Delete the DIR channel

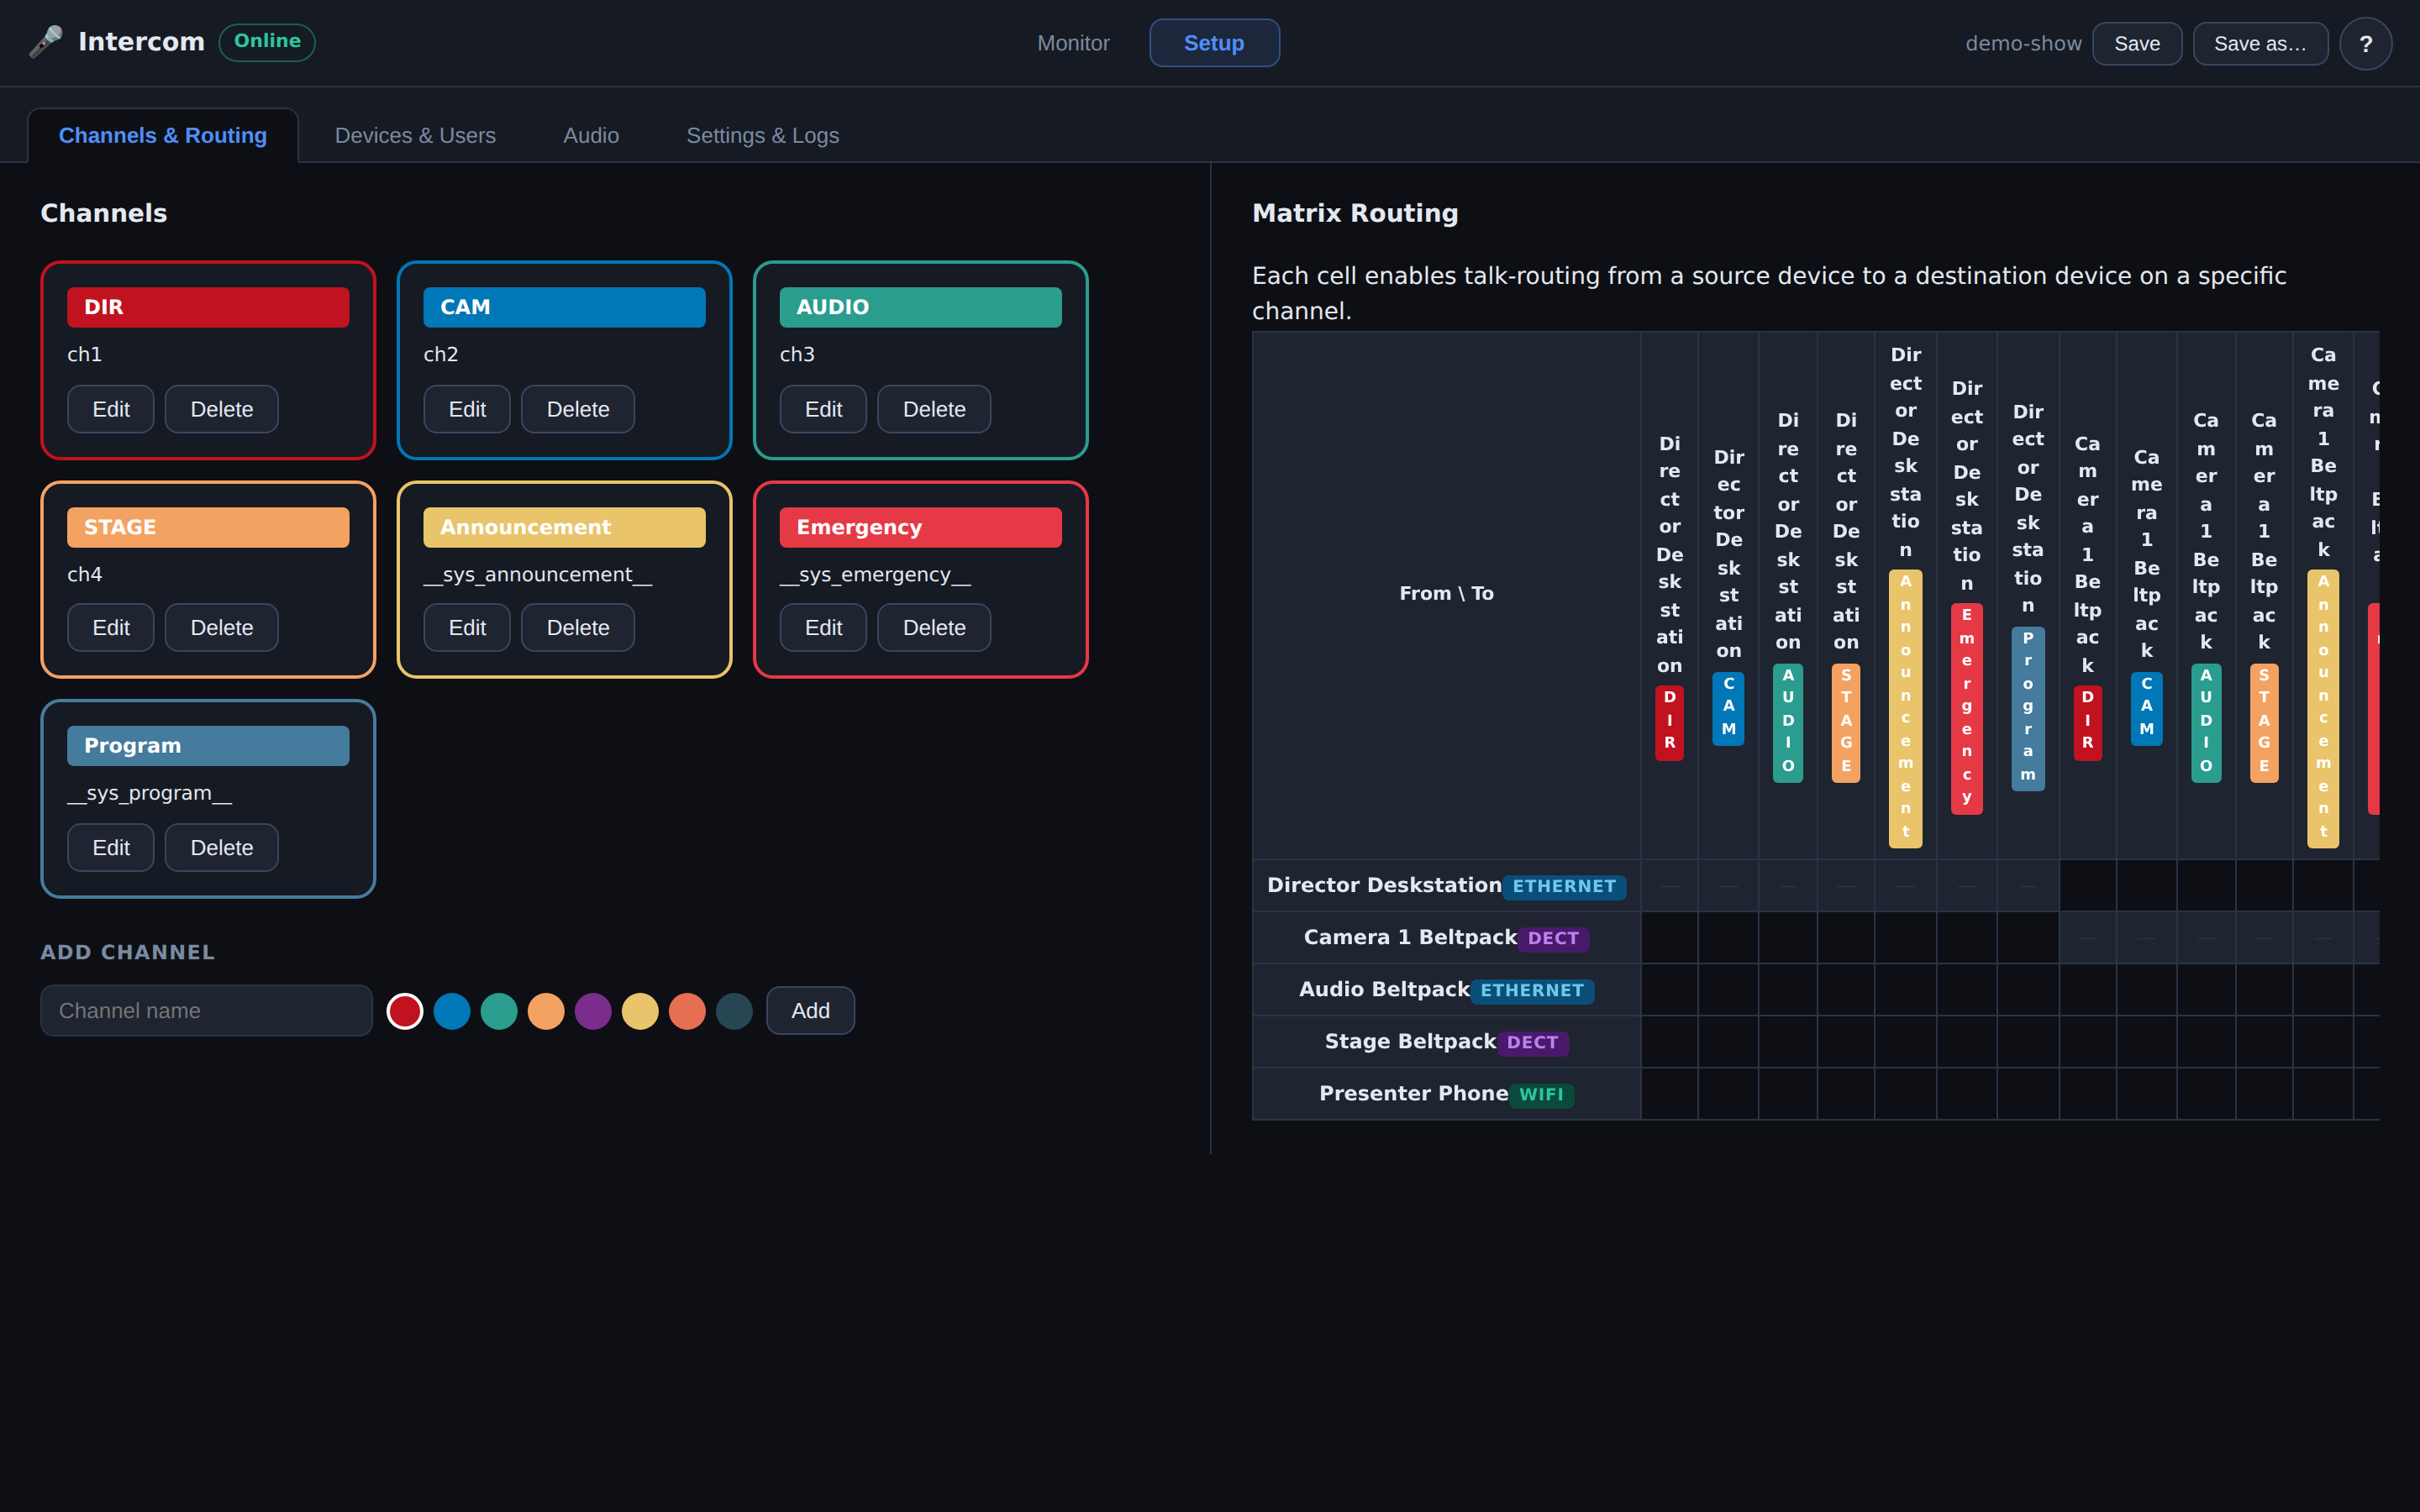tap(222, 409)
